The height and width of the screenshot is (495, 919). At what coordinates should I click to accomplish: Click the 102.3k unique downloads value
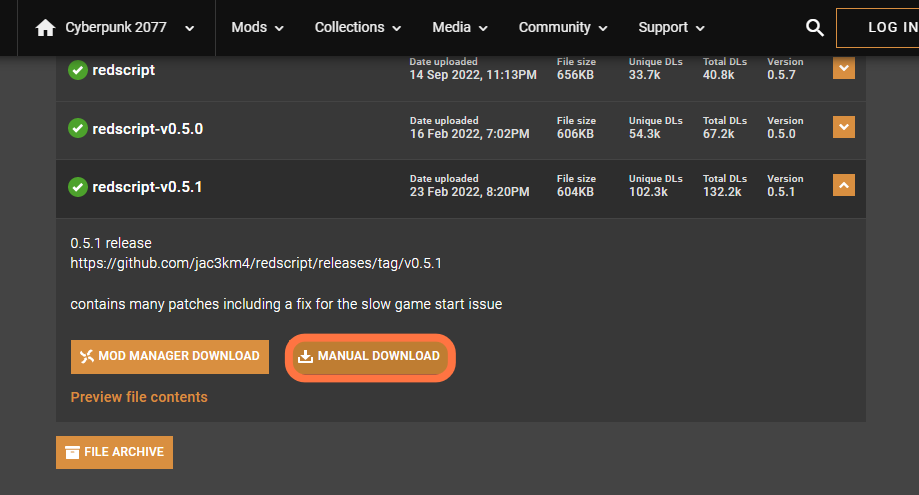point(648,192)
